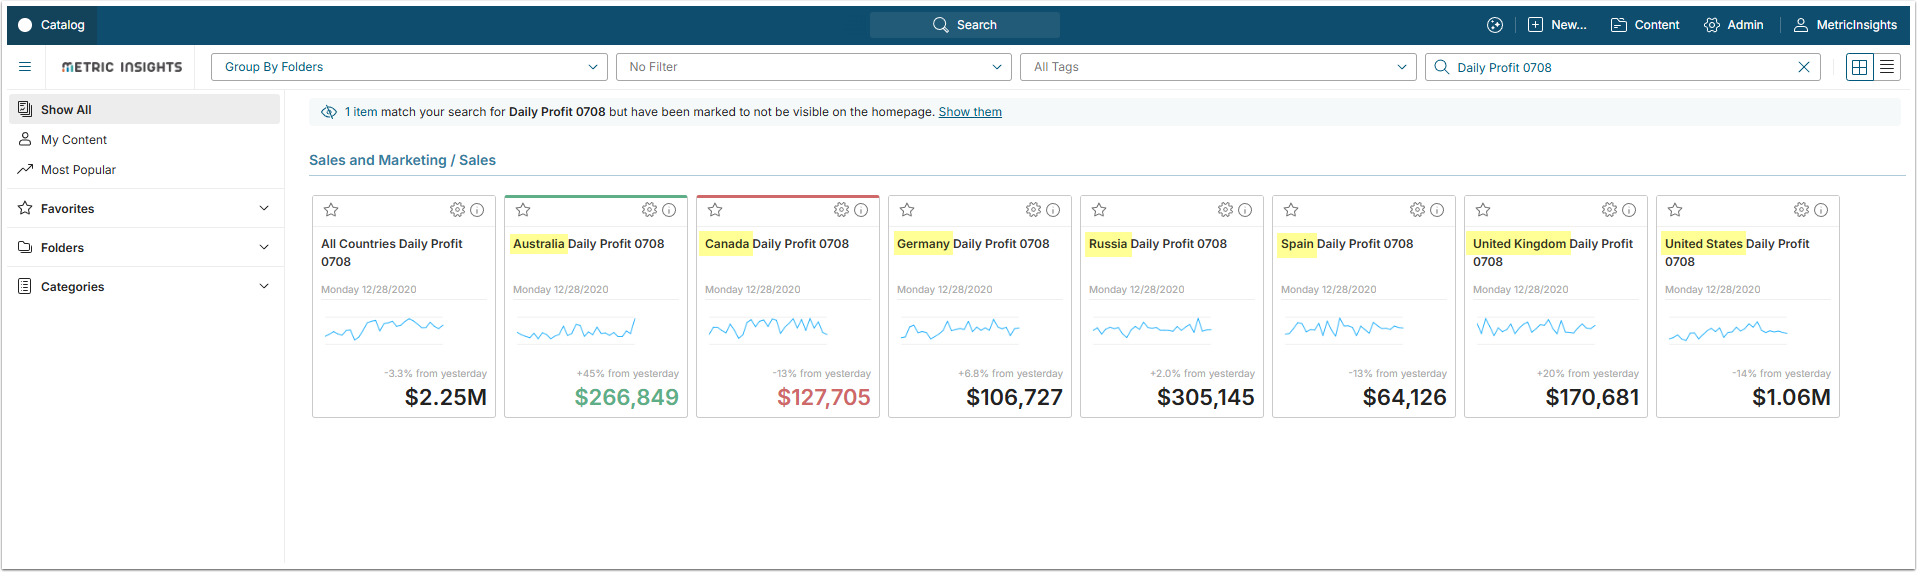Image resolution: width=1917 pixels, height=572 pixels.
Task: Clear the Daily Profit 0708 search text
Action: point(1804,67)
